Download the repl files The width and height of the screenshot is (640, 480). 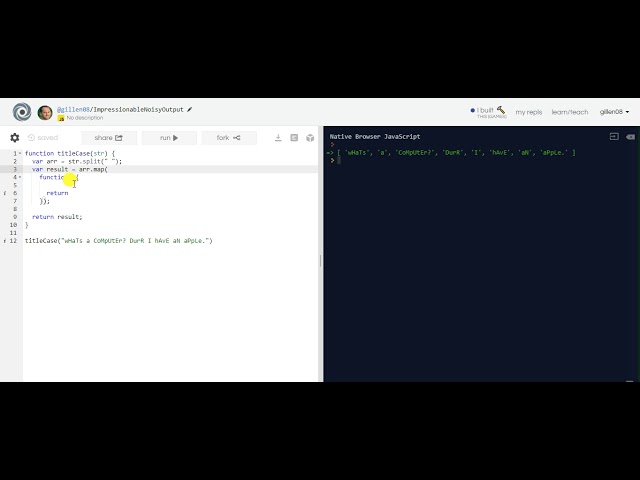coord(278,138)
